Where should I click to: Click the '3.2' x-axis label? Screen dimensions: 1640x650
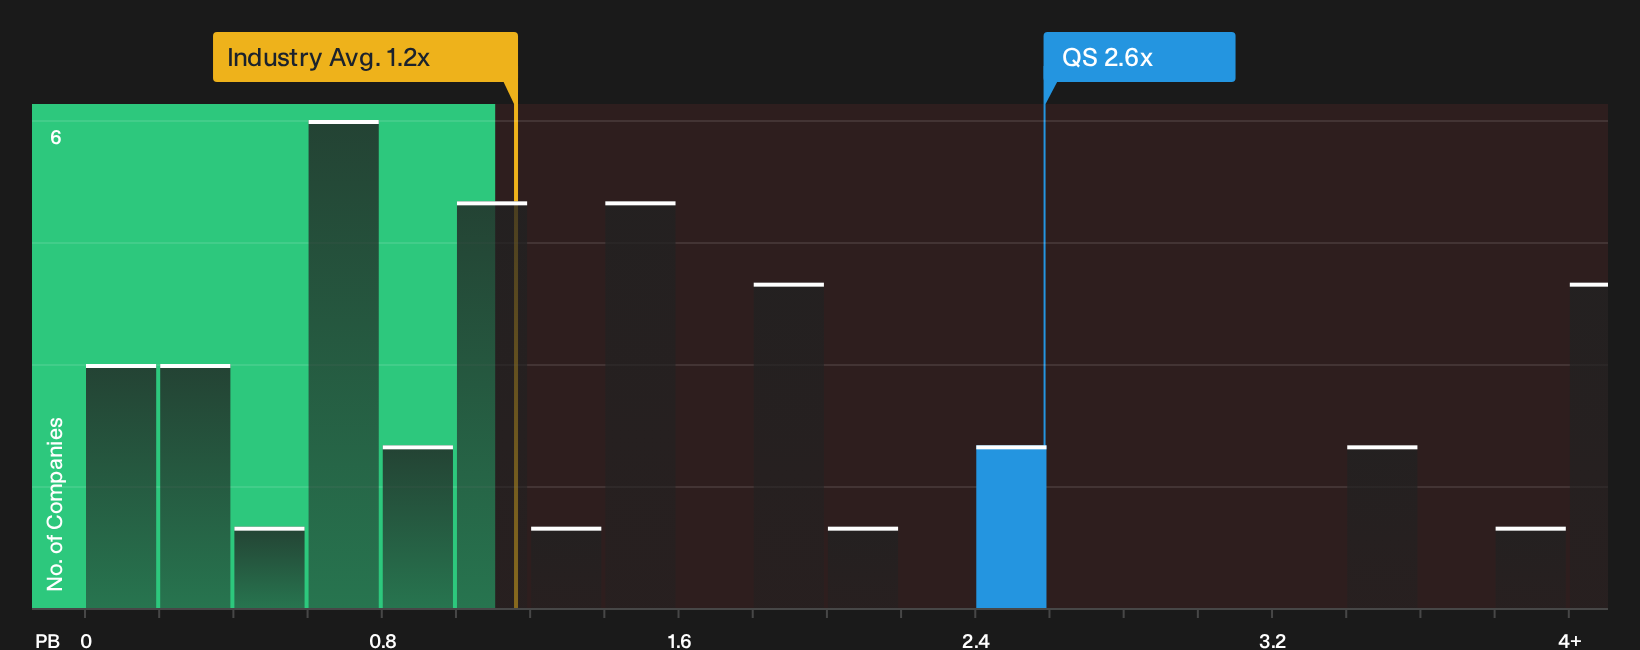pyautogui.click(x=1272, y=641)
